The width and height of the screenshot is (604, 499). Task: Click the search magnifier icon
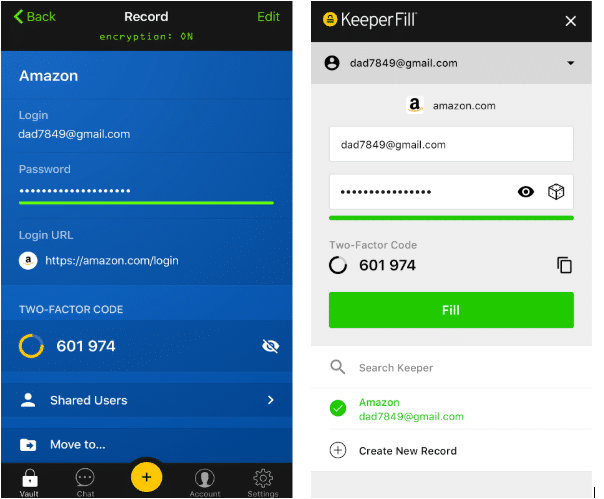(x=338, y=367)
